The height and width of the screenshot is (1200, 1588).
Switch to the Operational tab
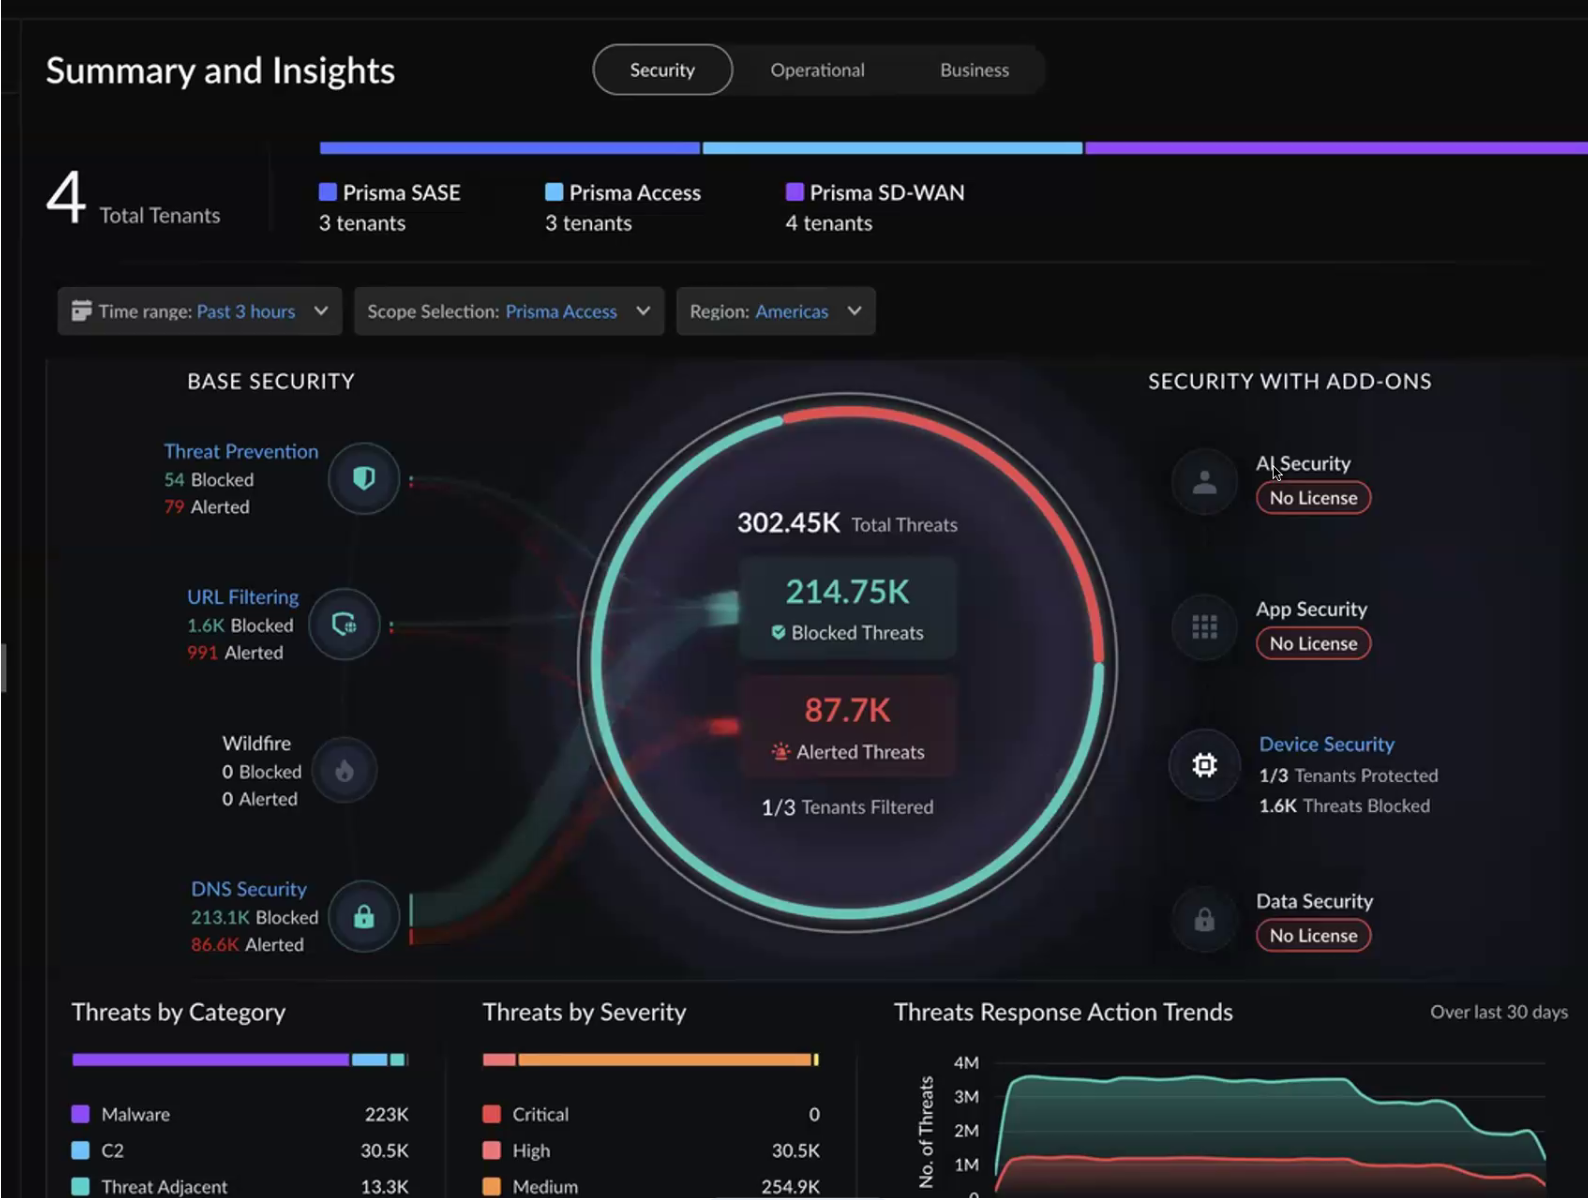click(x=817, y=70)
